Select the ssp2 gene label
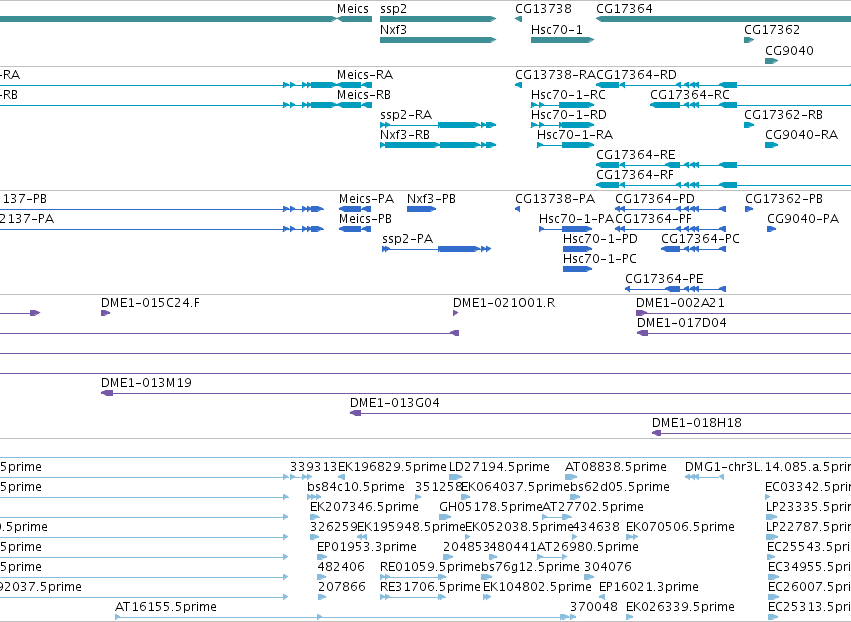Image resolution: width=851 pixels, height=622 pixels. pyautogui.click(x=393, y=9)
